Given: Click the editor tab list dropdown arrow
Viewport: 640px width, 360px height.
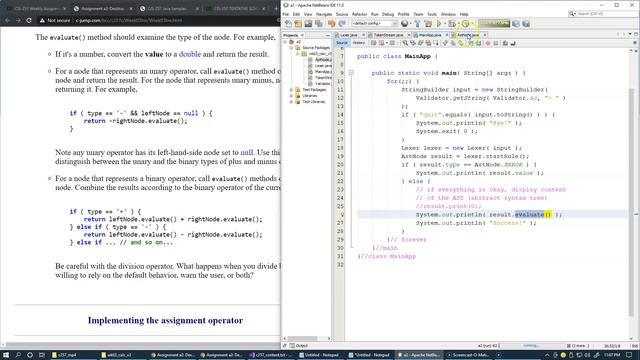Looking at the screenshot, I should pos(630,34).
